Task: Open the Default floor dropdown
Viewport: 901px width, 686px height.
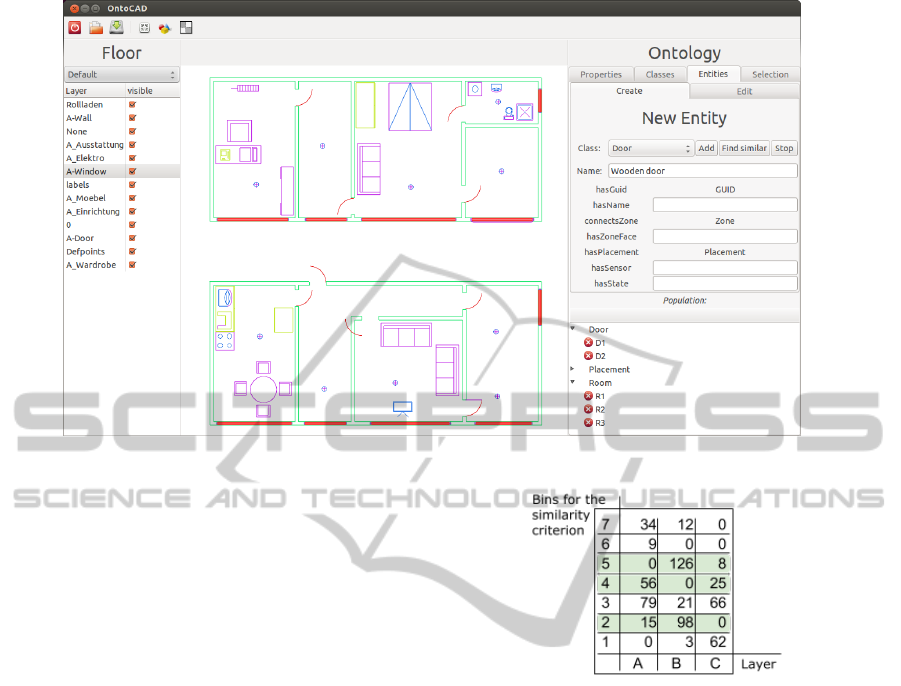Action: click(x=121, y=75)
